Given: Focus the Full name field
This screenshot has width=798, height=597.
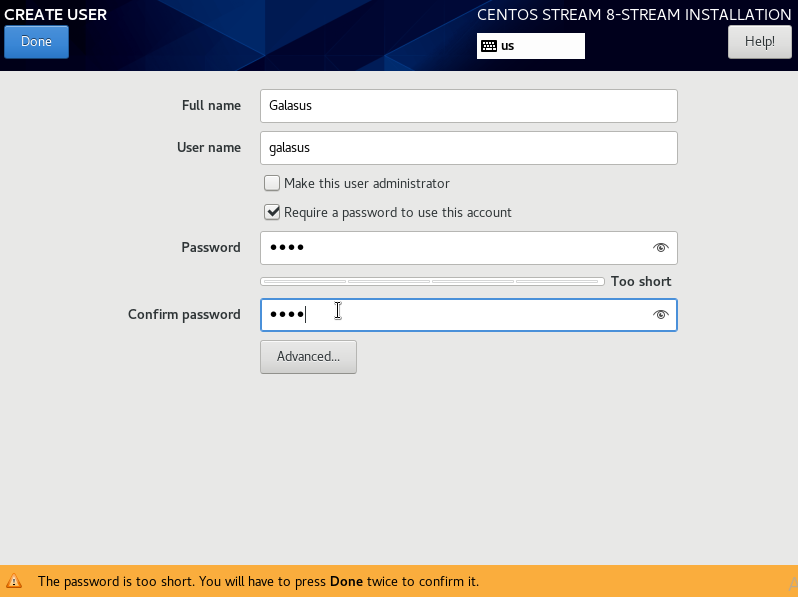Looking at the screenshot, I should pos(468,106).
